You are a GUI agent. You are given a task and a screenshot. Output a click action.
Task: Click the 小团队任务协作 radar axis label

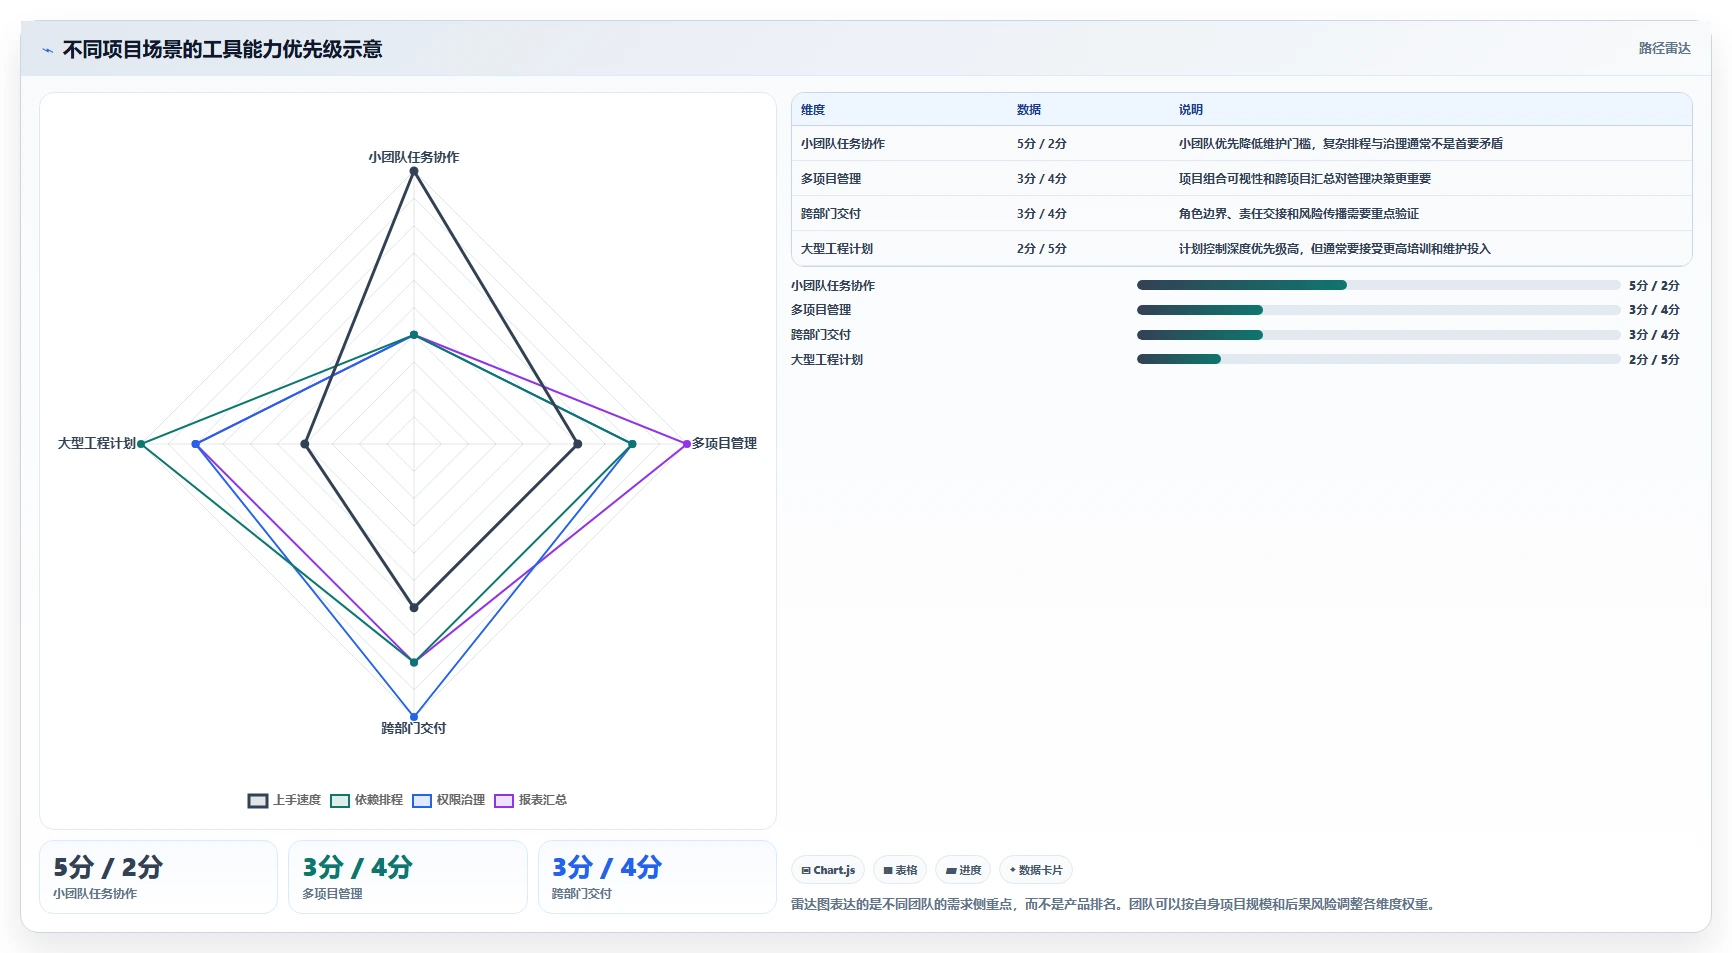pyautogui.click(x=414, y=157)
